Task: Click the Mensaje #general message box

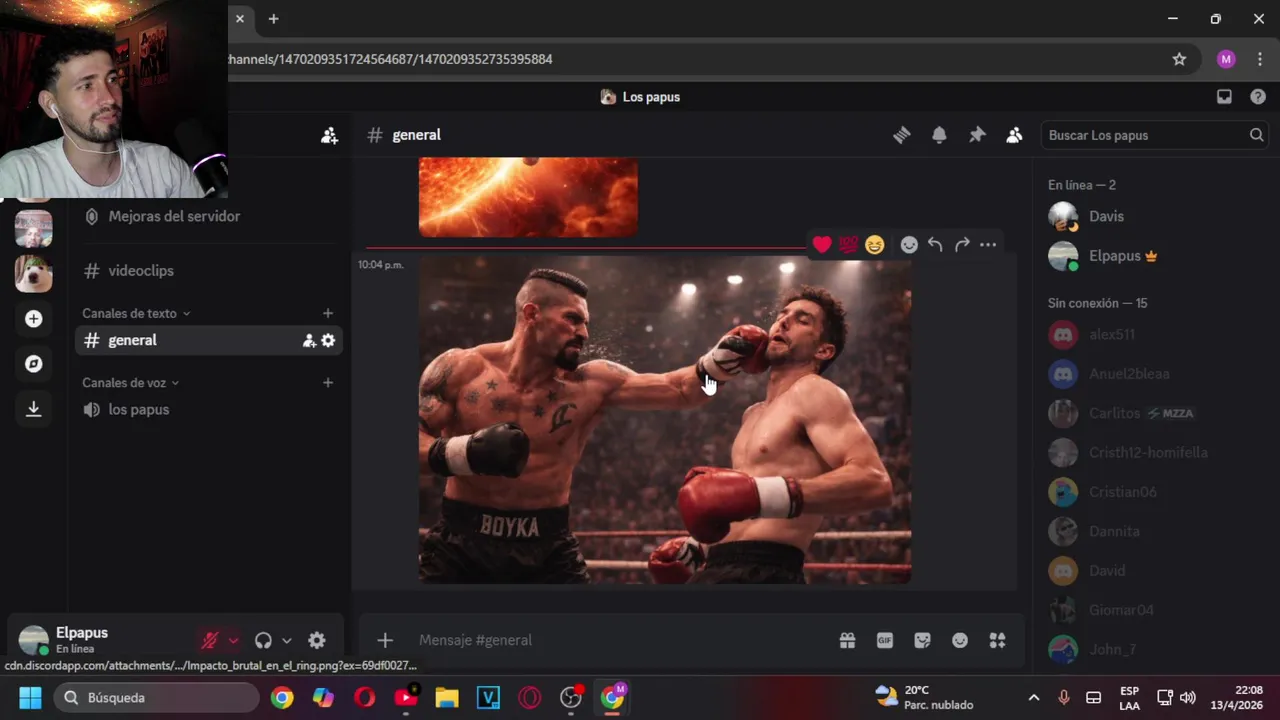Action: pos(620,640)
